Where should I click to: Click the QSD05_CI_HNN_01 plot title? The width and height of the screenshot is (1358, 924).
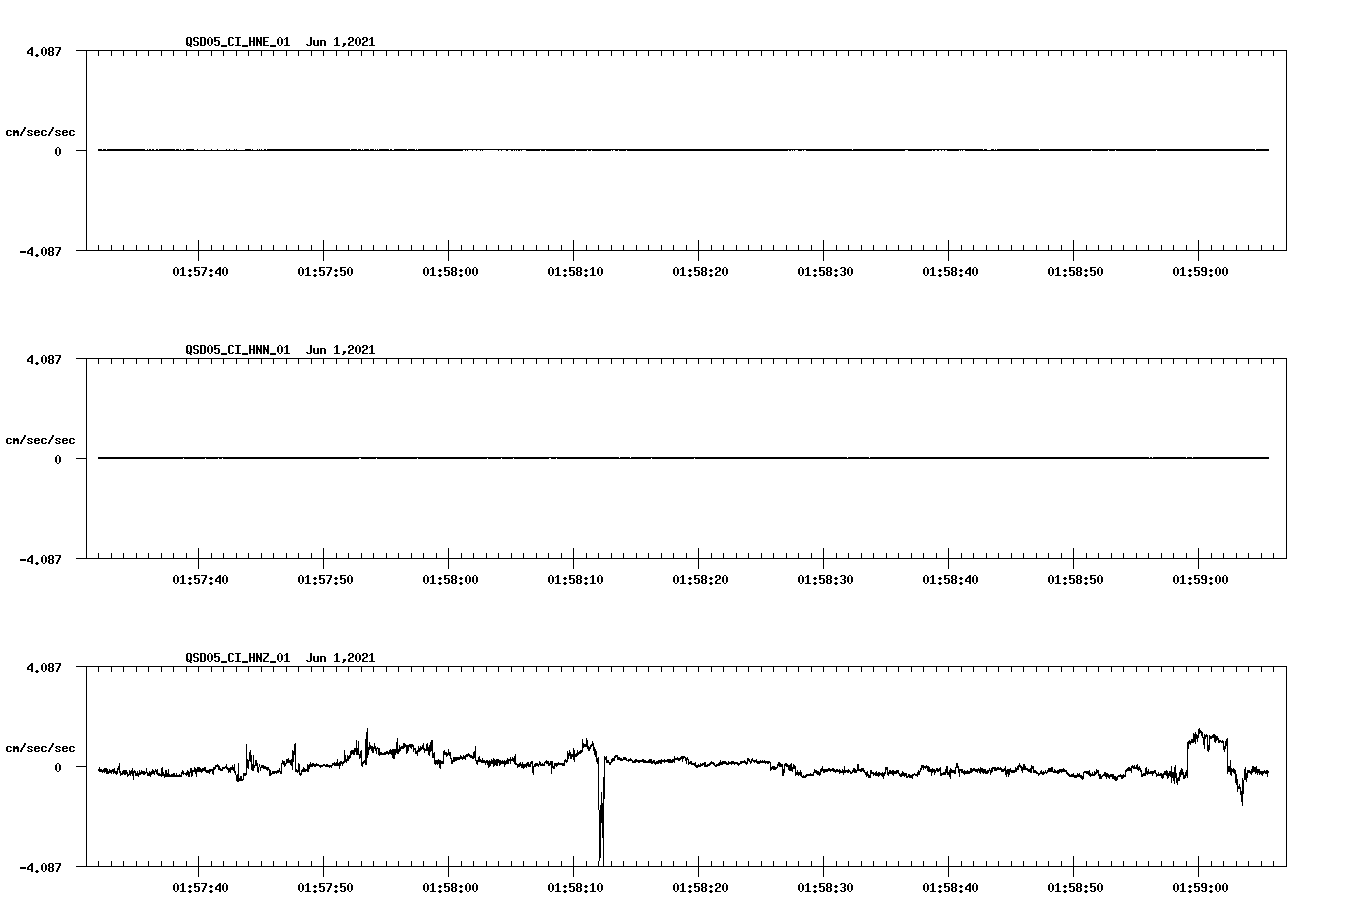pos(280,350)
